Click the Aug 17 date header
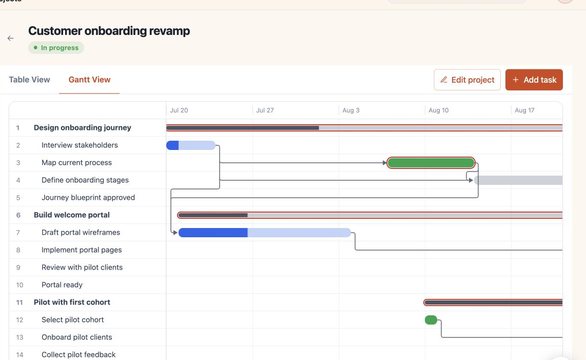 [524, 110]
